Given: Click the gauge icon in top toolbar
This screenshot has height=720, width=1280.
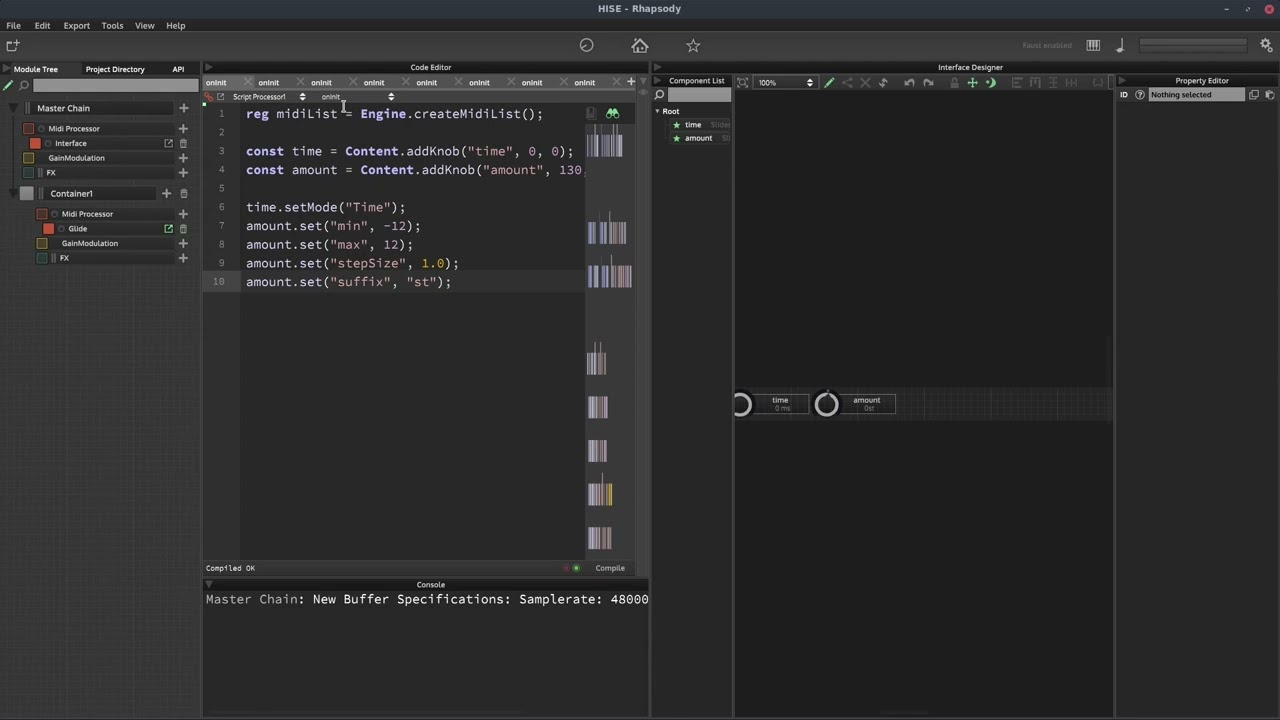Looking at the screenshot, I should (x=587, y=45).
